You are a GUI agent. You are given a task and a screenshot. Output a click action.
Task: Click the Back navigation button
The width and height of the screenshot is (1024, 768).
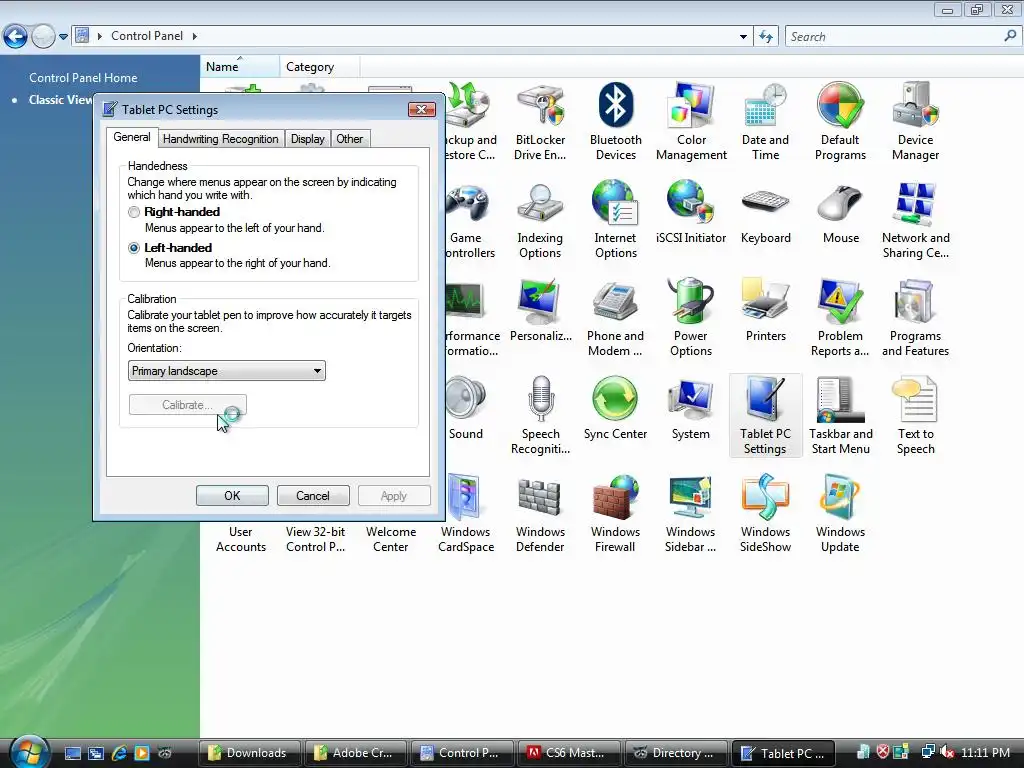pyautogui.click(x=16, y=37)
